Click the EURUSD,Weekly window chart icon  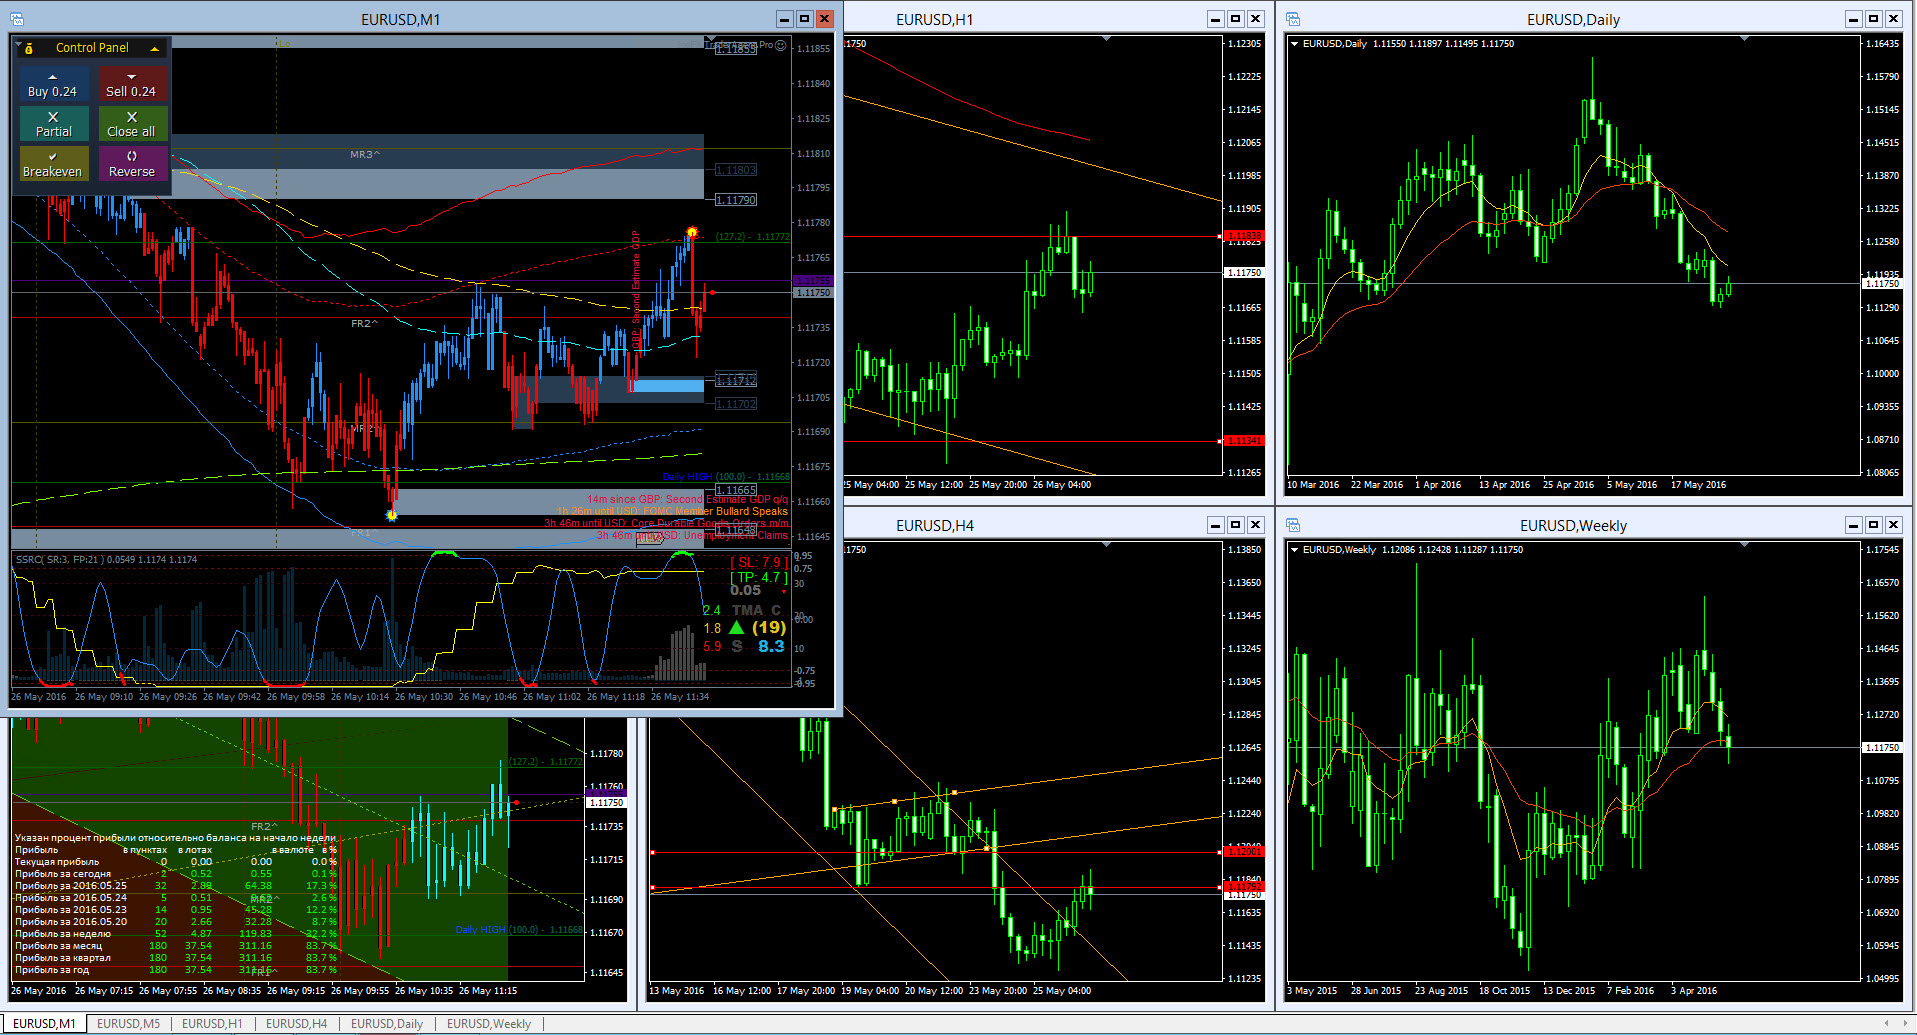(x=1293, y=525)
